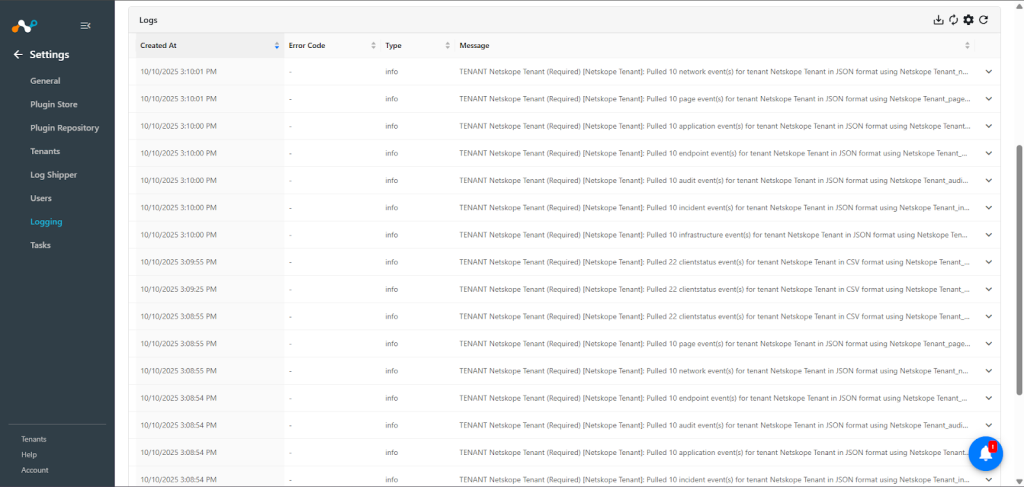Click the Netskope logo in the sidebar

click(x=24, y=26)
